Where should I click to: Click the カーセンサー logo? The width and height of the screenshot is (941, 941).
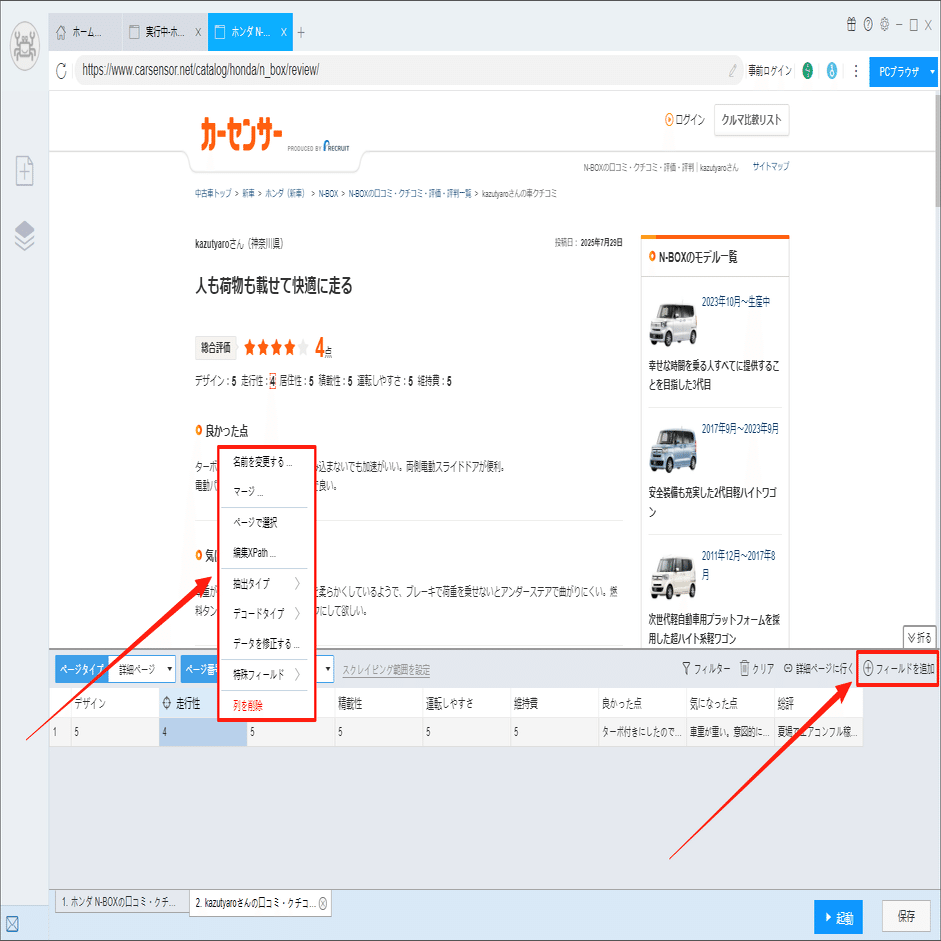click(x=241, y=133)
